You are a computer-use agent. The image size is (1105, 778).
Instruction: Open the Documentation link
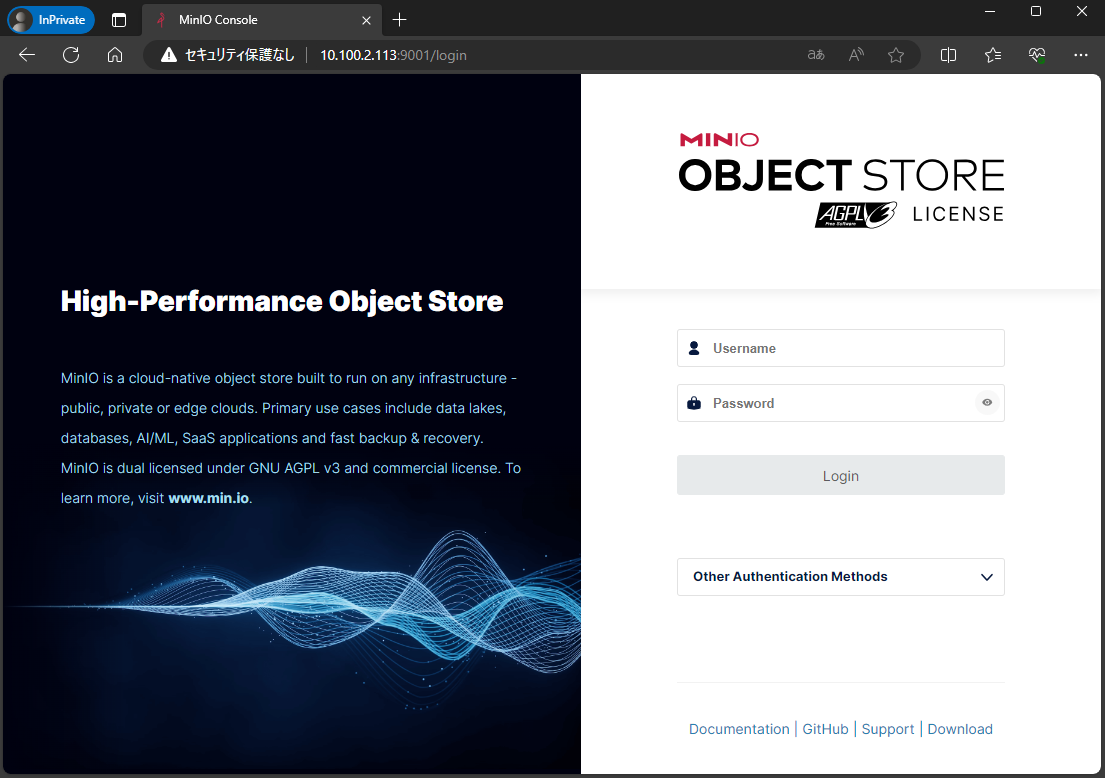(739, 729)
